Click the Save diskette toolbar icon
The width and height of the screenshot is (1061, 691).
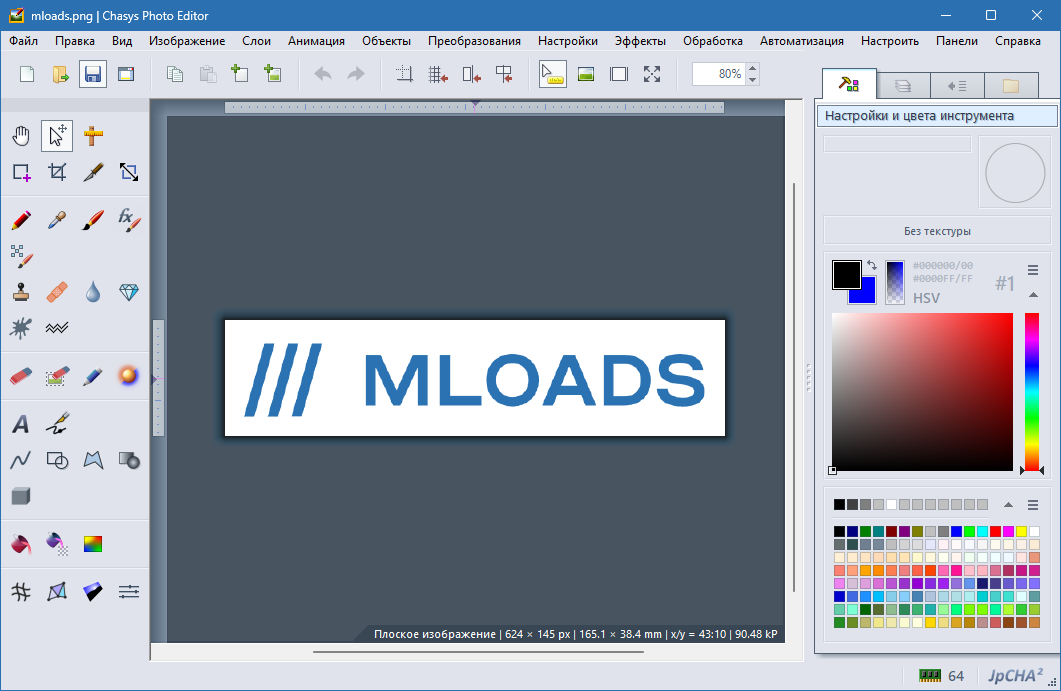(93, 74)
